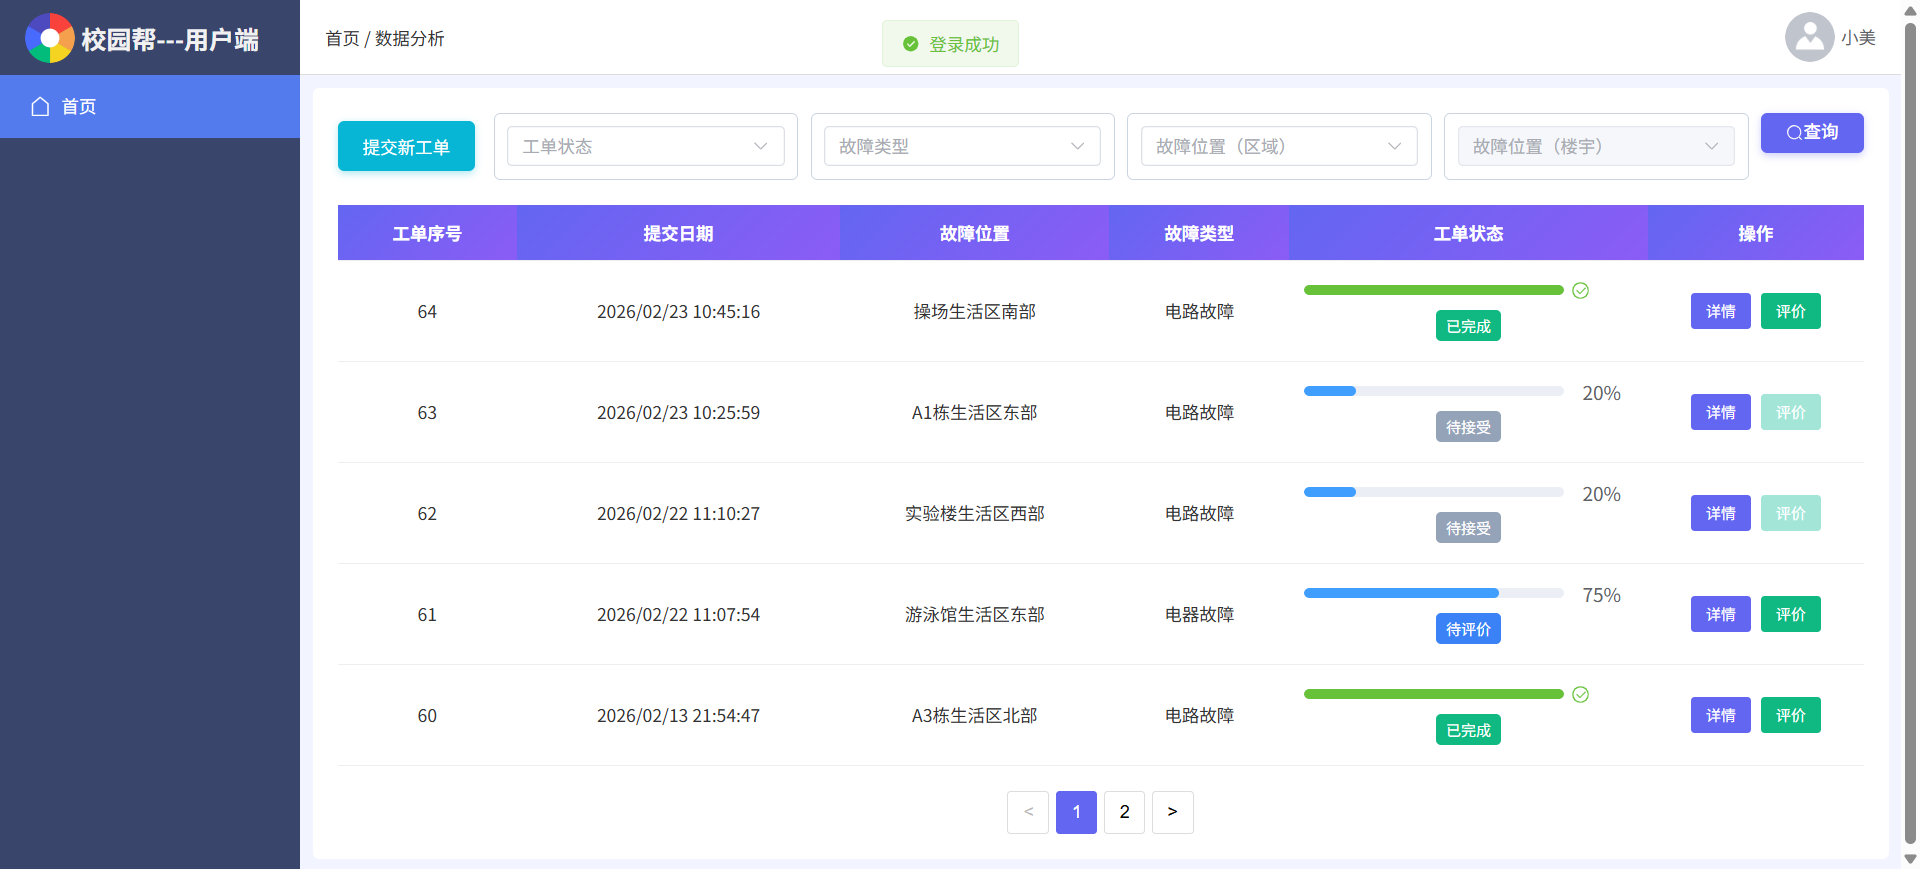Select pagination page 2
The height and width of the screenshot is (869, 1920).
tap(1124, 812)
